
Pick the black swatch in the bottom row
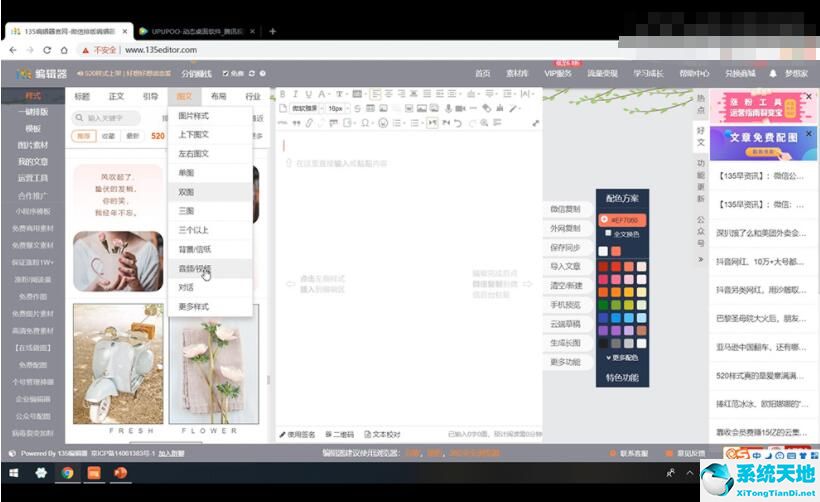[603, 344]
